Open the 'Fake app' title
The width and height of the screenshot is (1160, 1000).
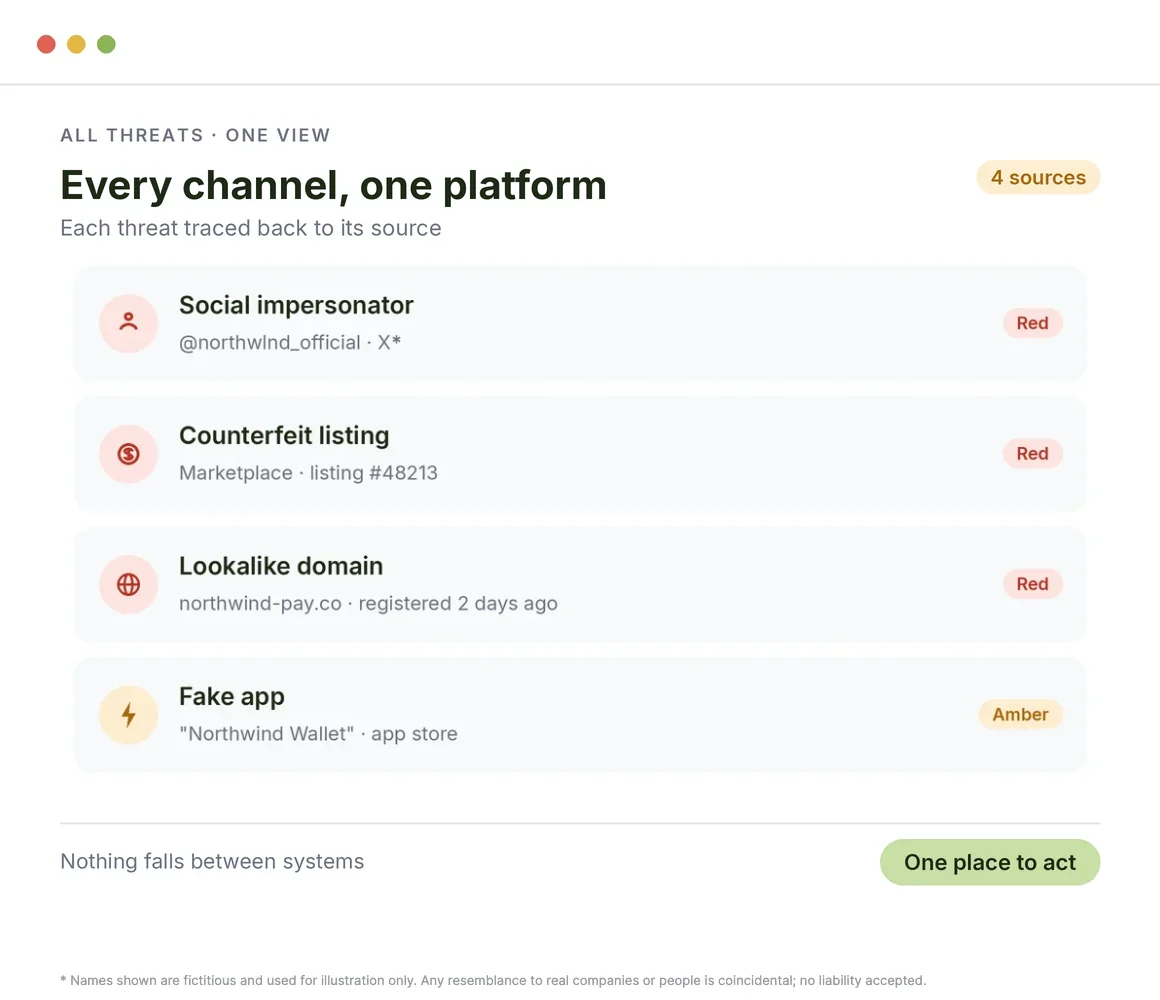point(232,697)
